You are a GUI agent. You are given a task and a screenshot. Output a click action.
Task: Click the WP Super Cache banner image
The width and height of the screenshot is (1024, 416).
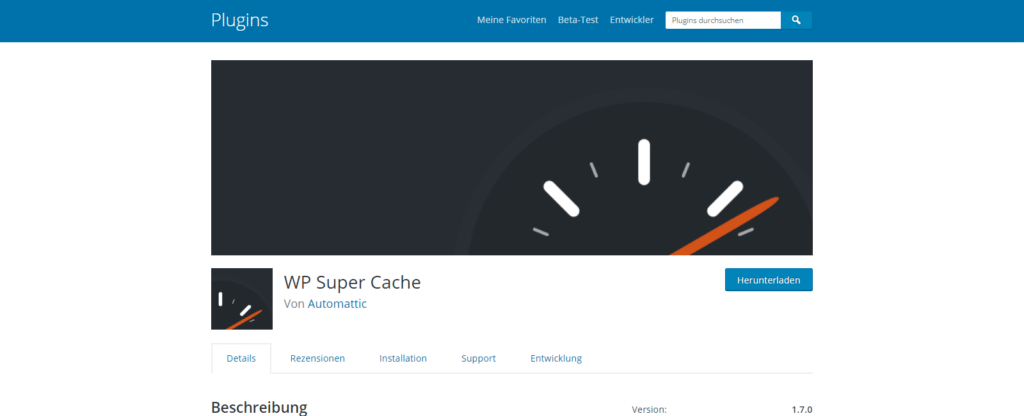pyautogui.click(x=511, y=157)
